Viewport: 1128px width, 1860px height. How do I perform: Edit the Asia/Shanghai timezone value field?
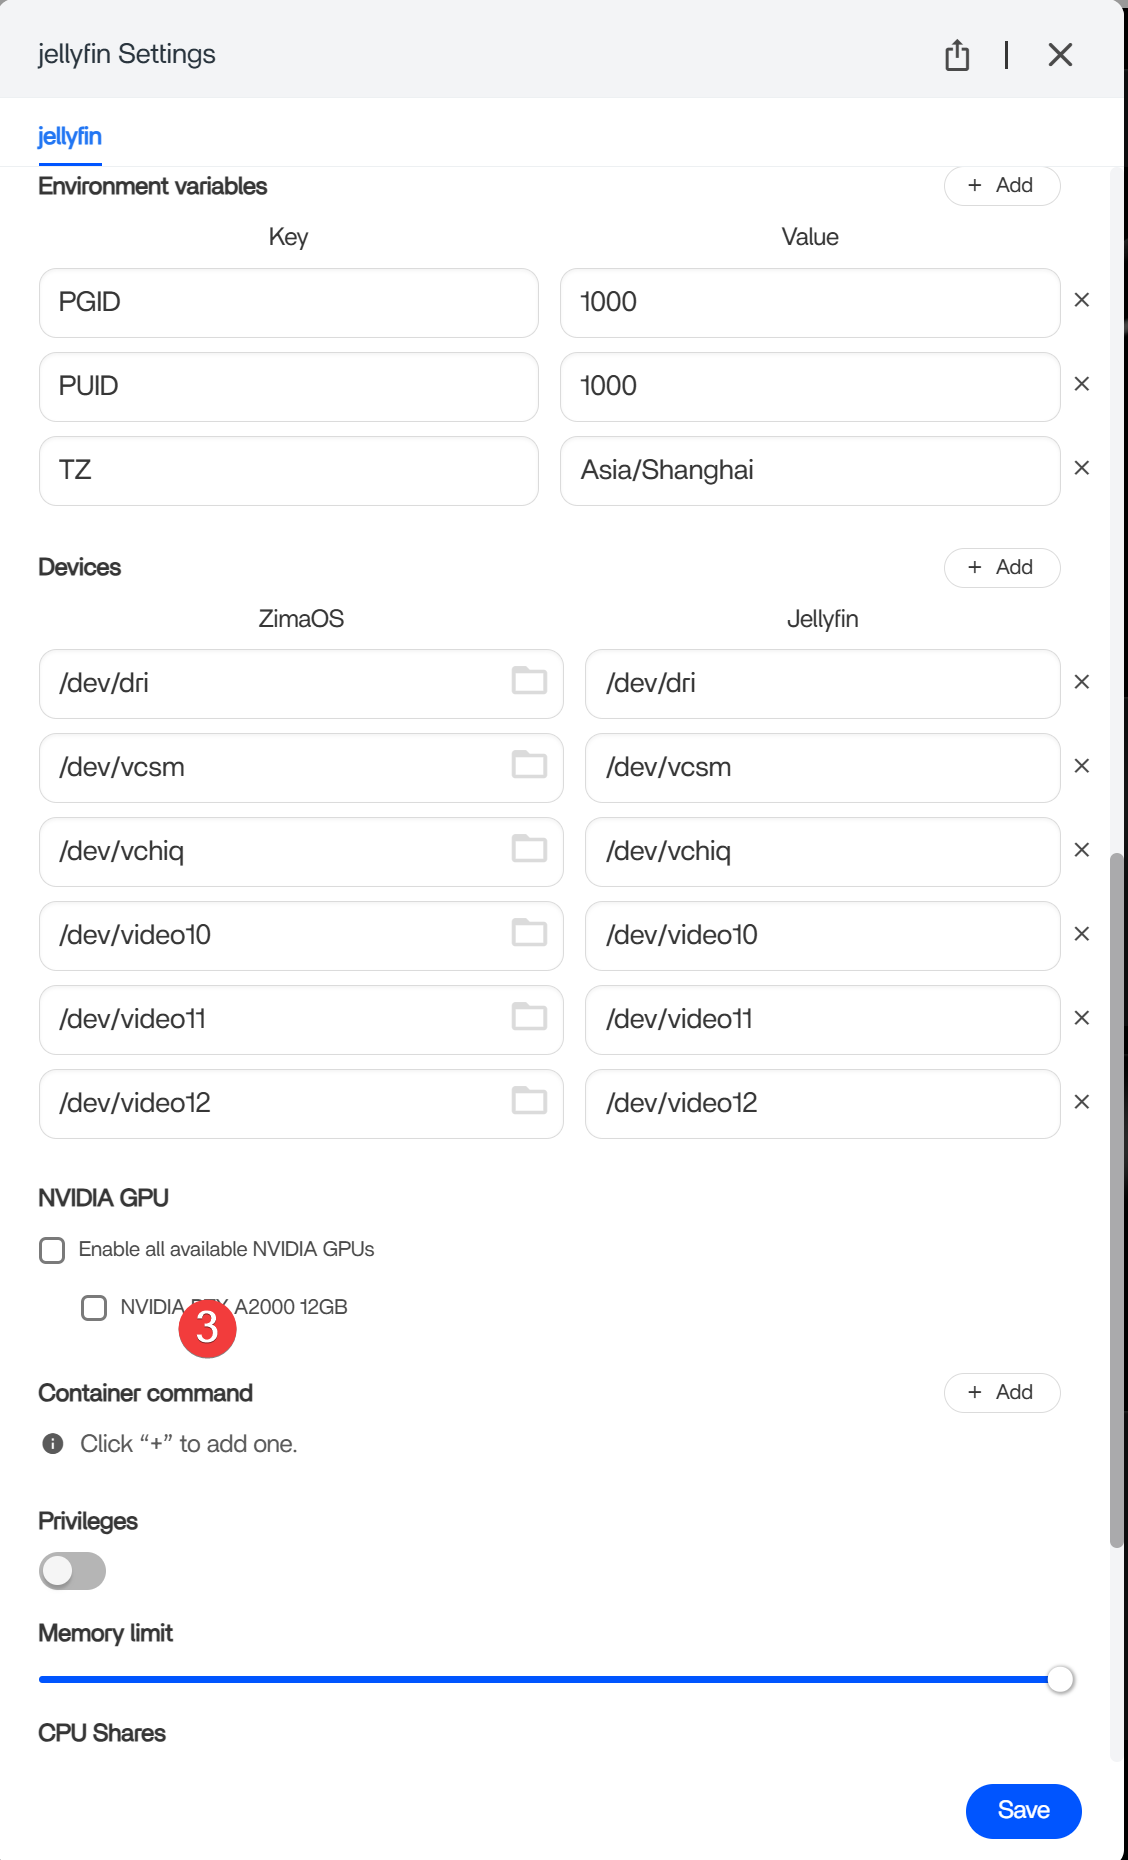[809, 471]
